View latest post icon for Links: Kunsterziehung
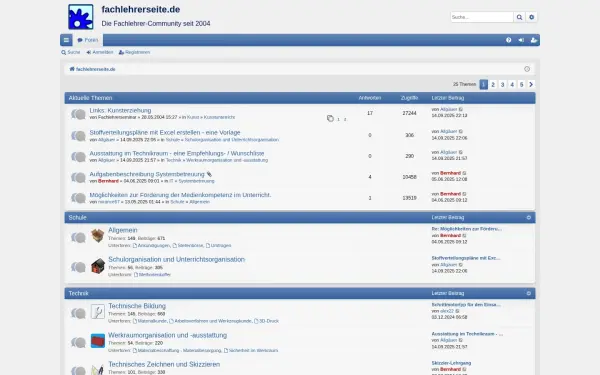This screenshot has height=375, width=600. tap(461, 109)
